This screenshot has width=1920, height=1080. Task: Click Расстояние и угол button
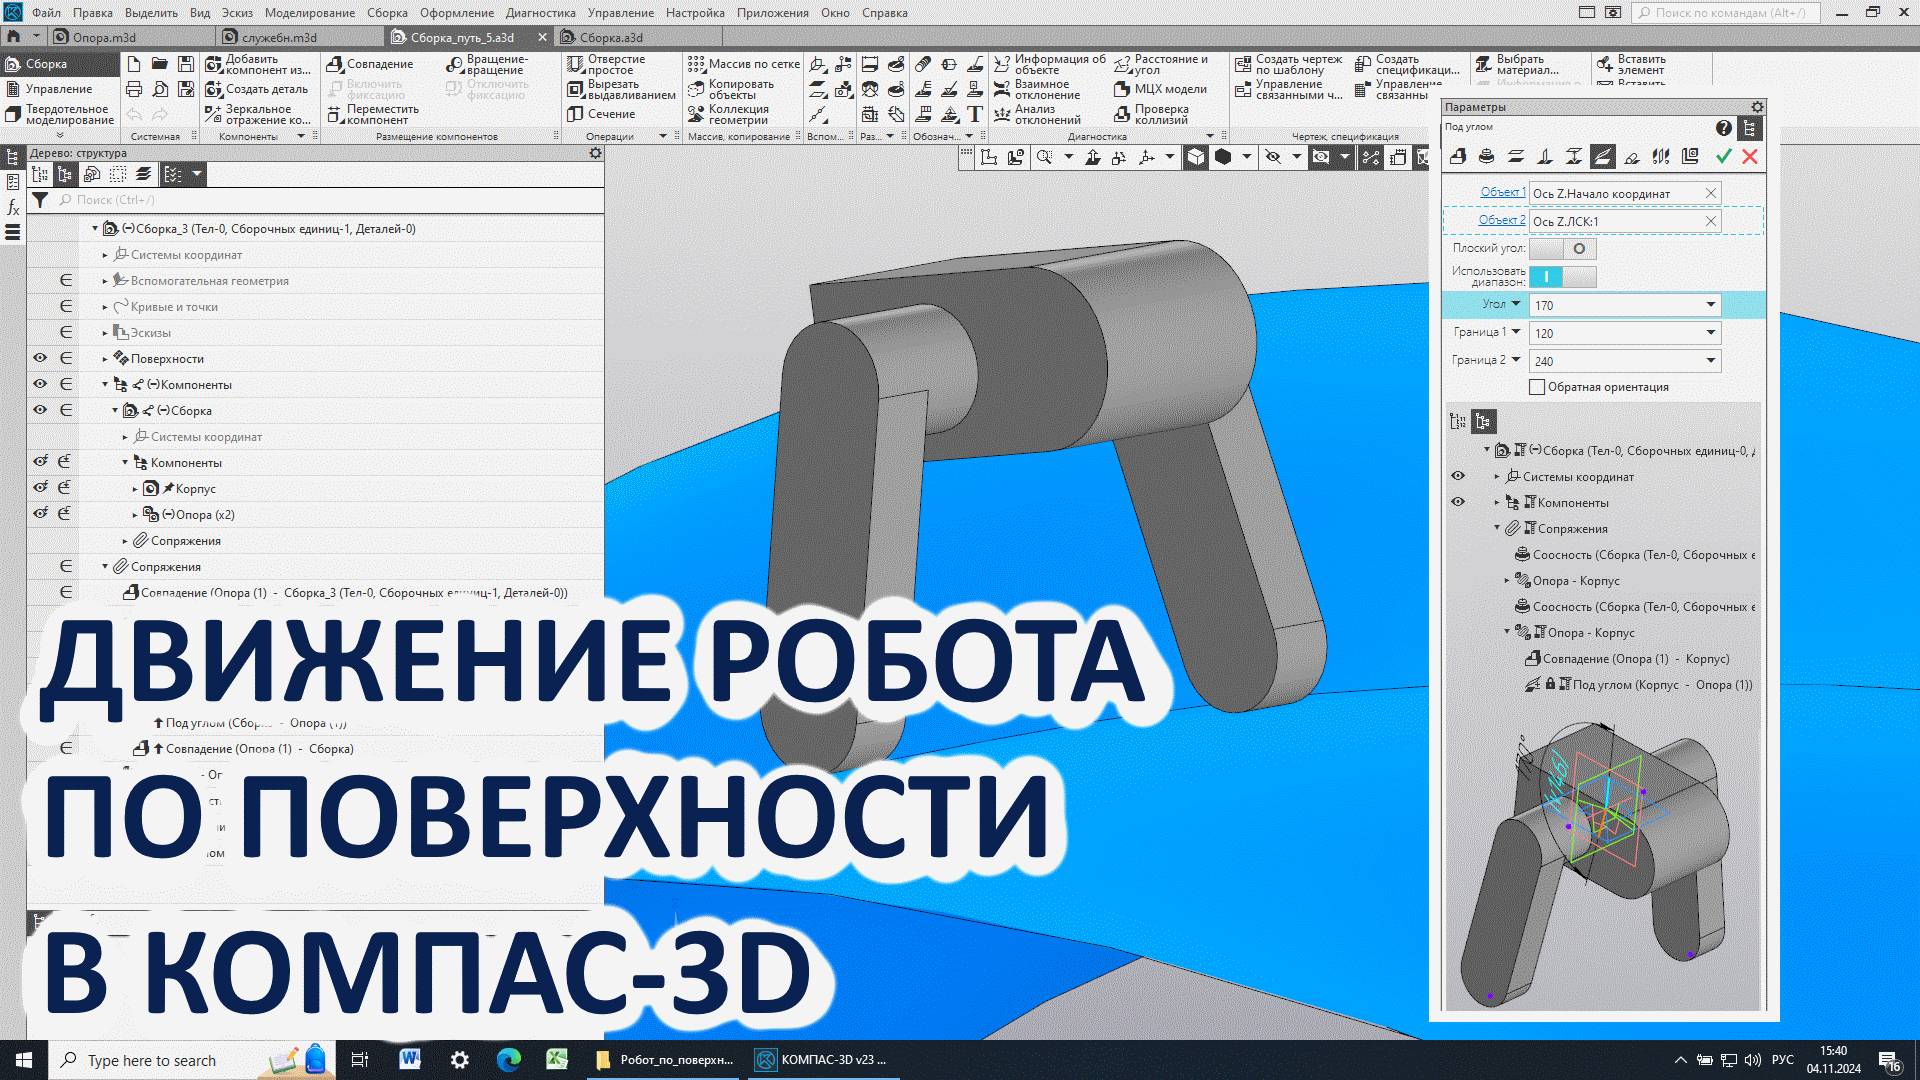coord(1162,64)
